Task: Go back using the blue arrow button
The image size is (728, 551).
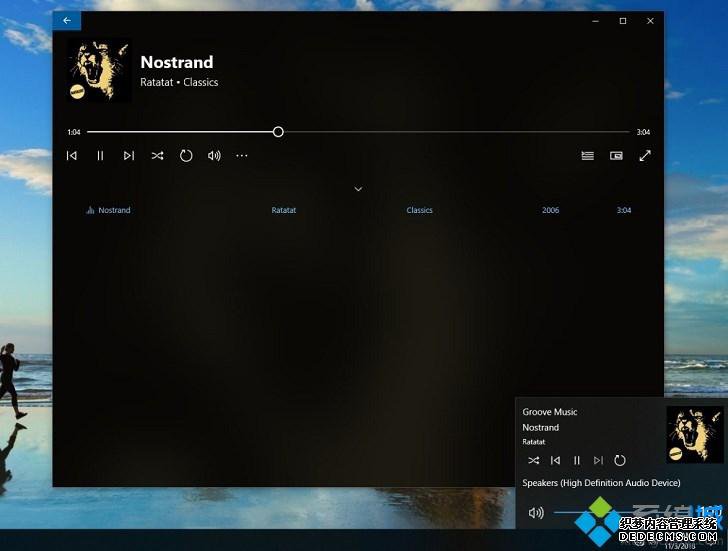Action: (x=67, y=20)
